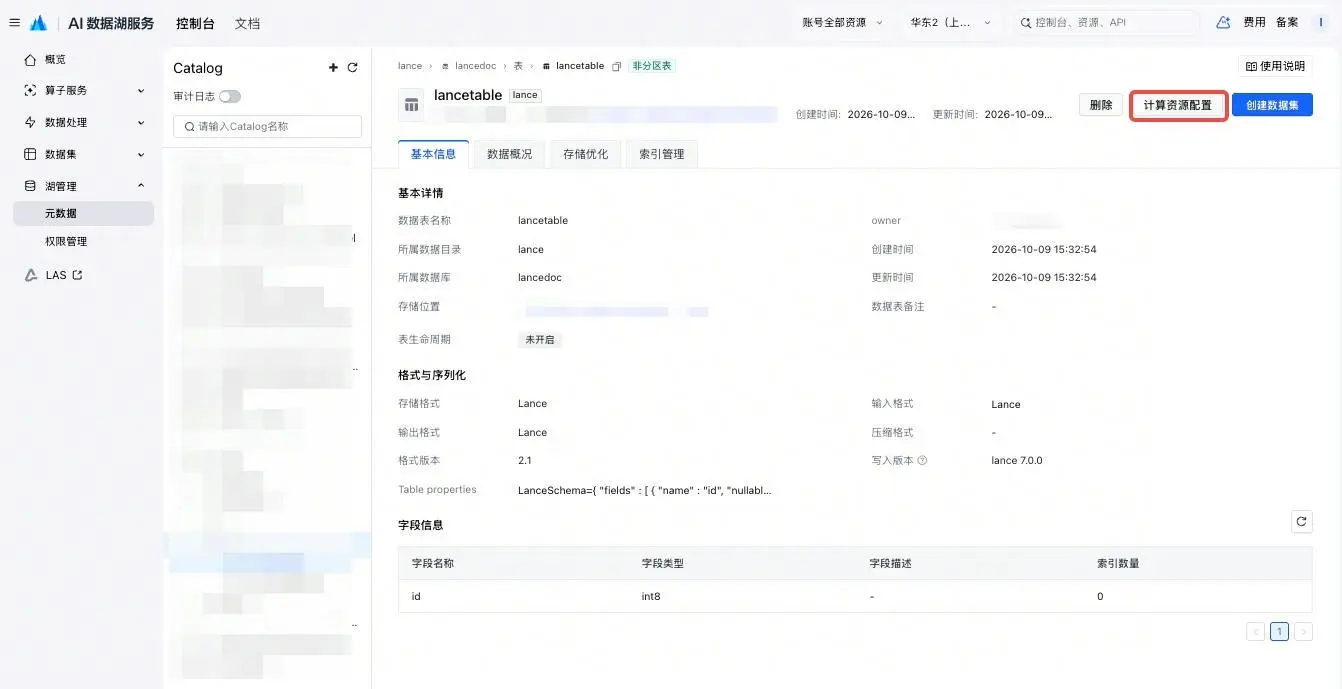Click the blue mountain product logo
Screen dimensions: 1342x689
click(39, 23)
